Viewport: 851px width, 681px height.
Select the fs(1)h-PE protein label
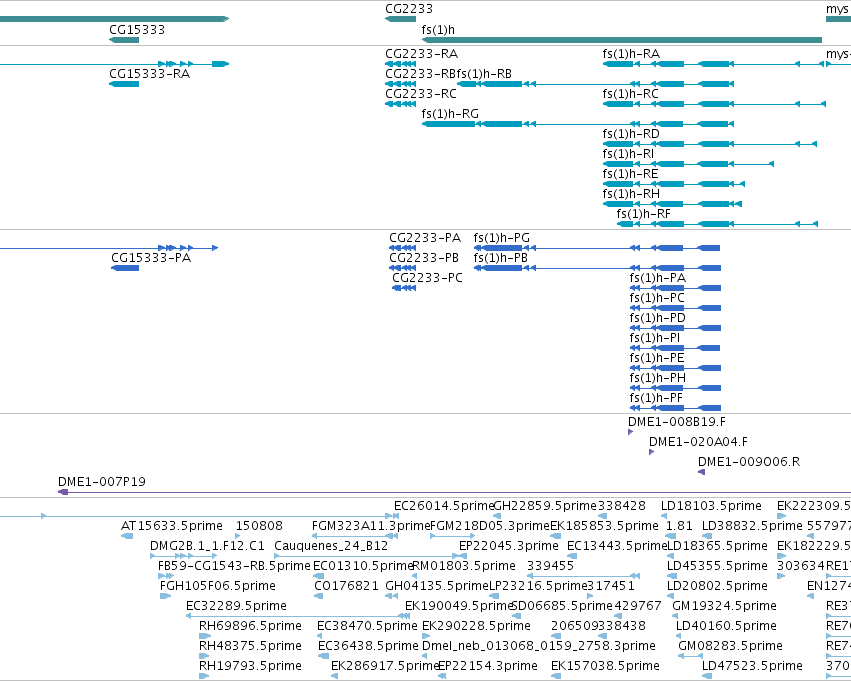(657, 358)
